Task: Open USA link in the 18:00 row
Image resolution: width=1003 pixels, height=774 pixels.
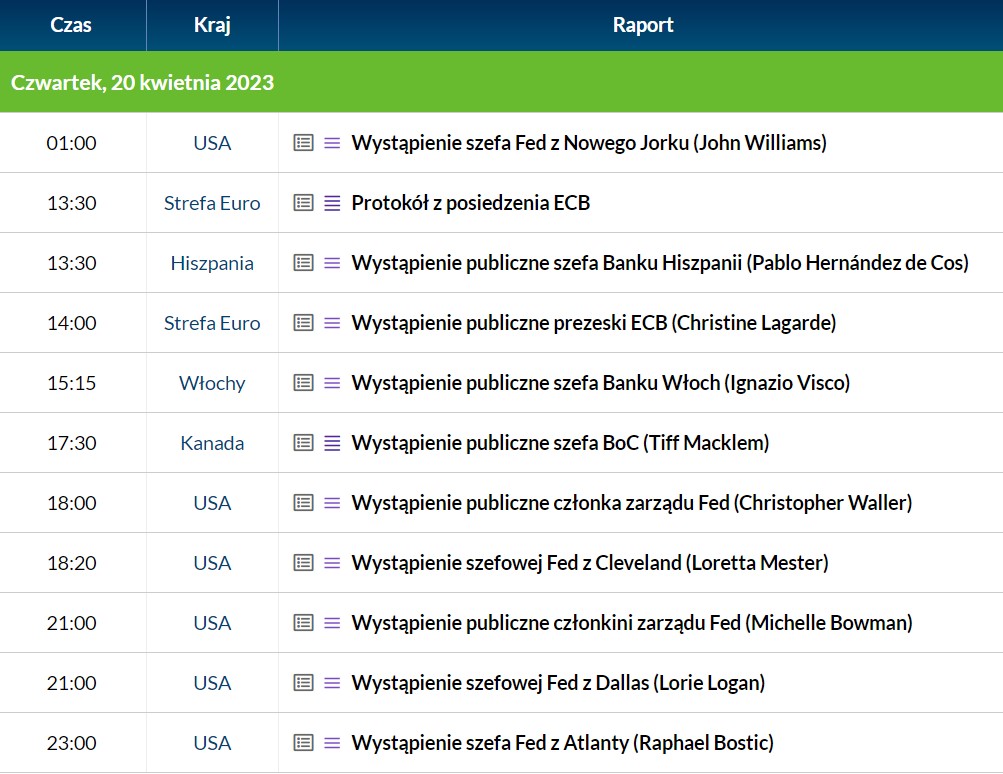Action: pyautogui.click(x=212, y=503)
